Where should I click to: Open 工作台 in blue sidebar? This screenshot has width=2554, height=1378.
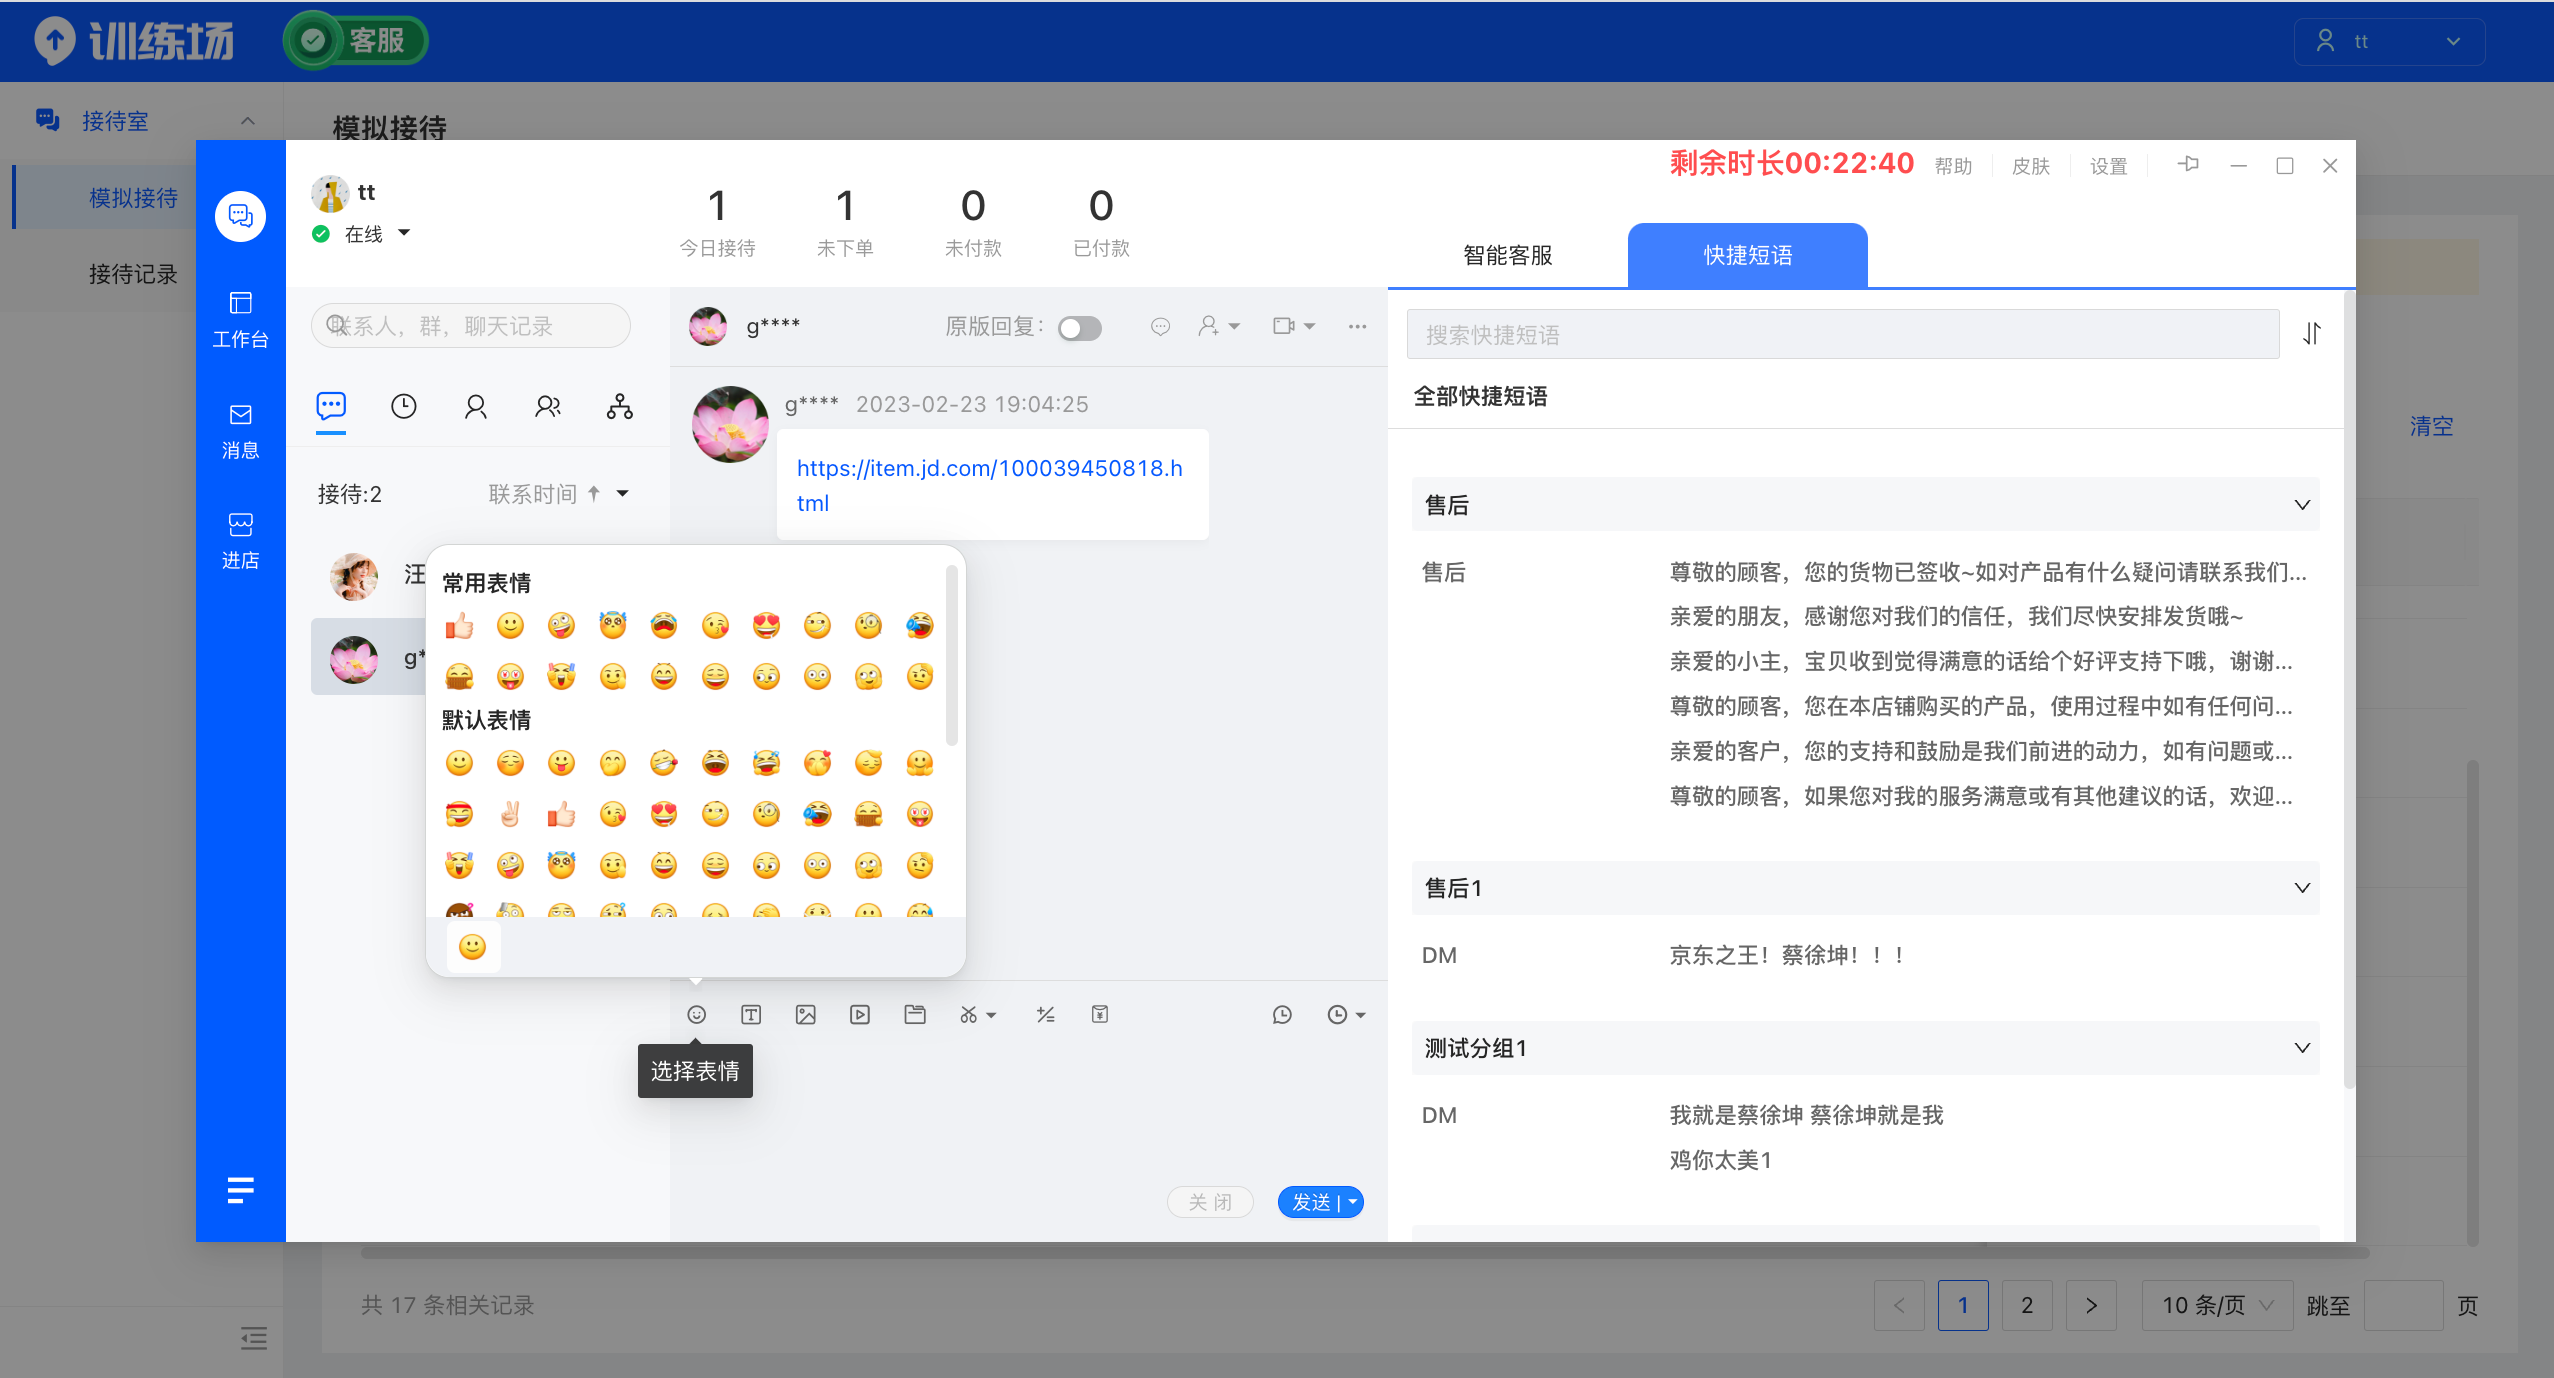pyautogui.click(x=241, y=320)
